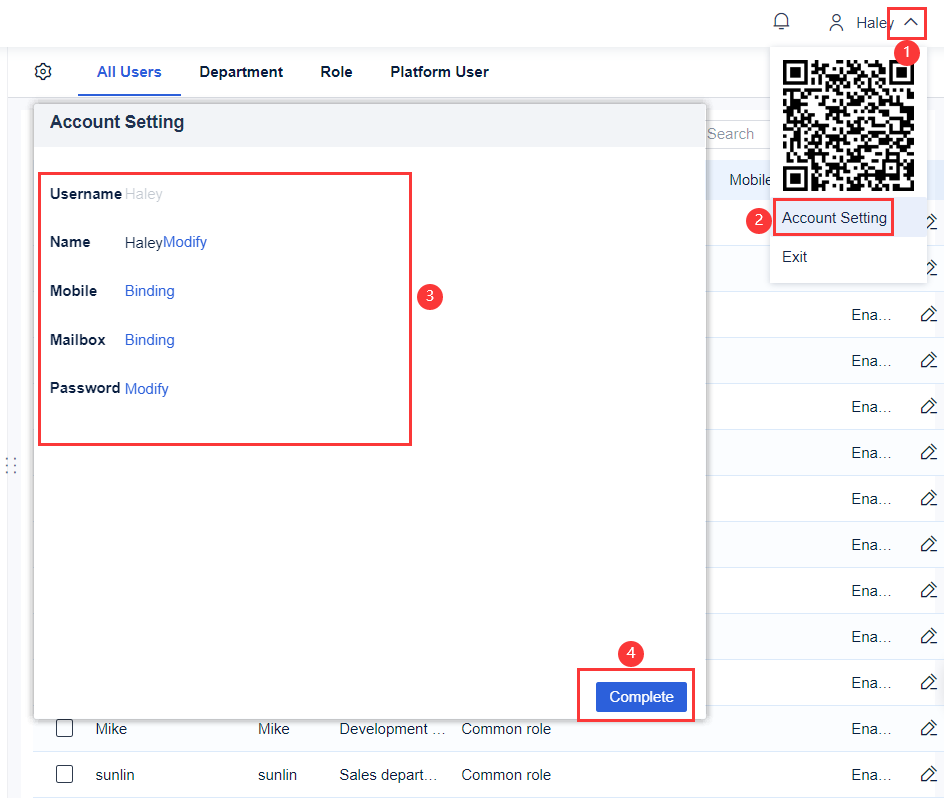Choose Exit from the account dropdown

(794, 257)
